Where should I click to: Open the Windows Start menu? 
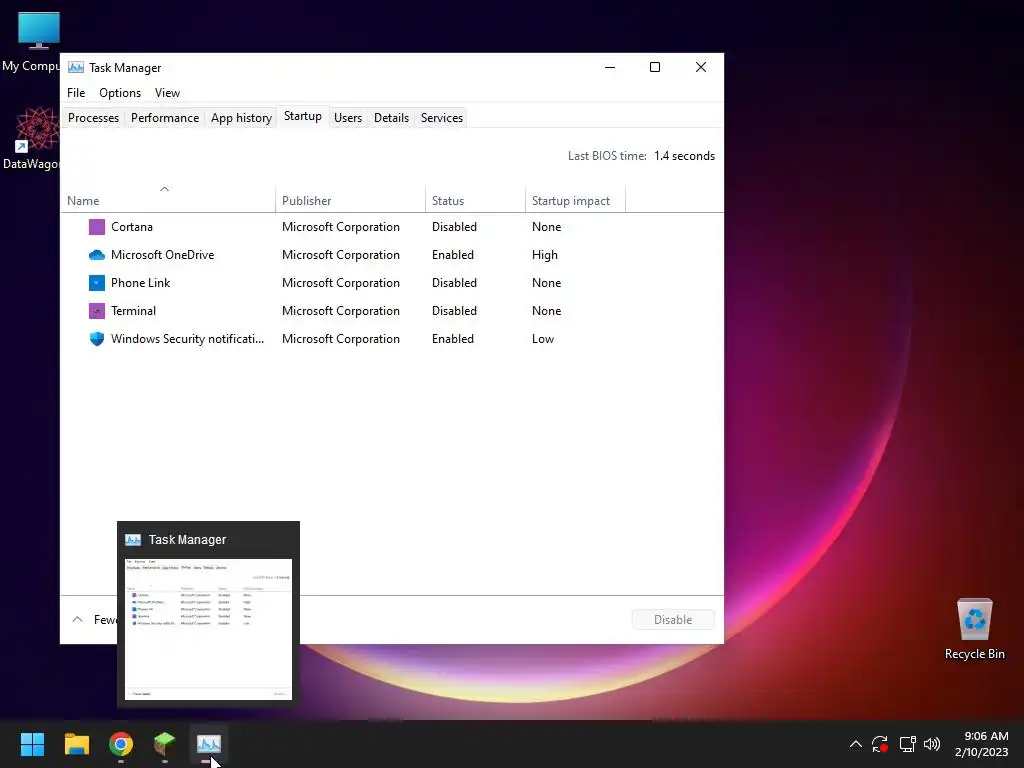pyautogui.click(x=32, y=744)
